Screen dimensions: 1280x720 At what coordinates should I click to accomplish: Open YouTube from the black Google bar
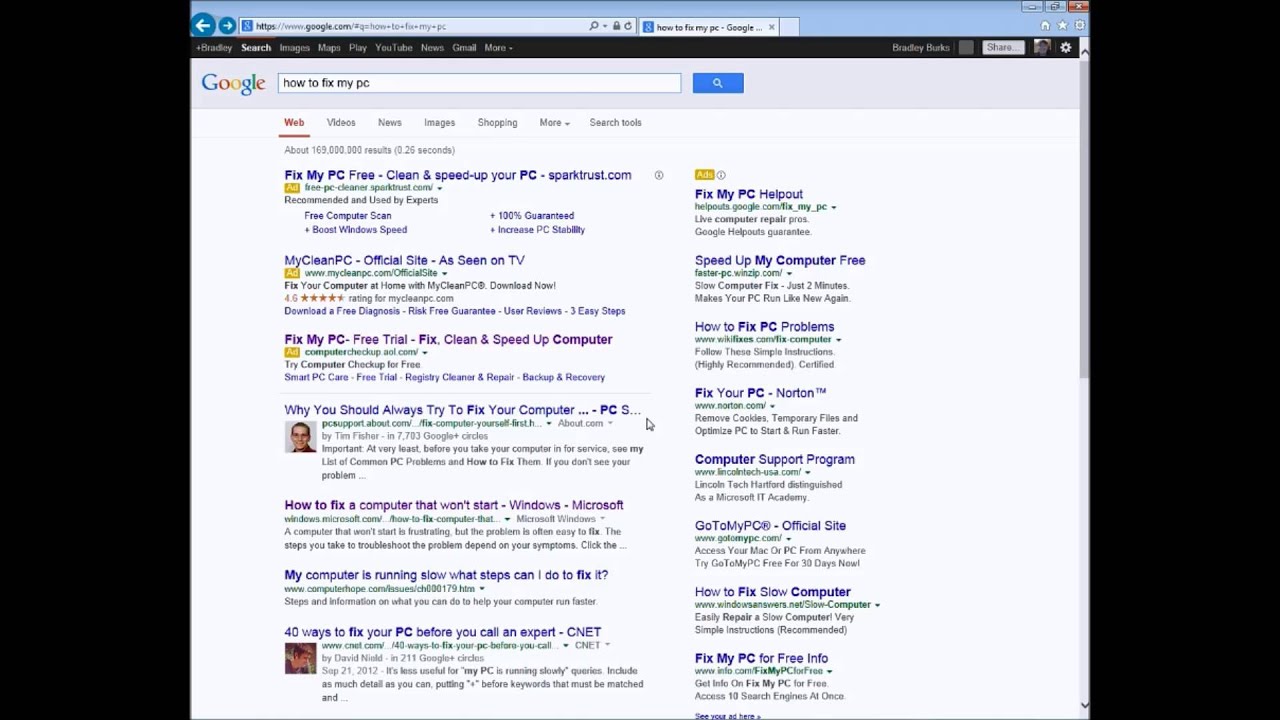(393, 47)
